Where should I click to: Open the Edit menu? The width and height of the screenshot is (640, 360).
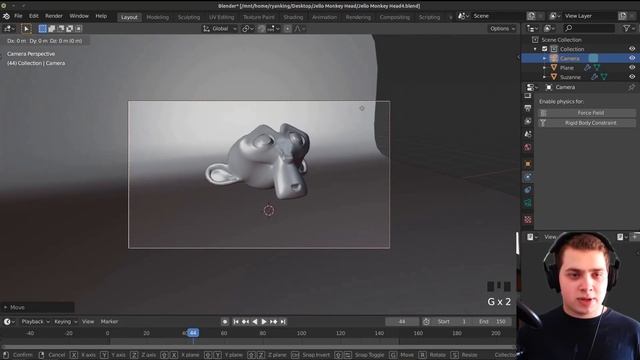[x=33, y=16]
